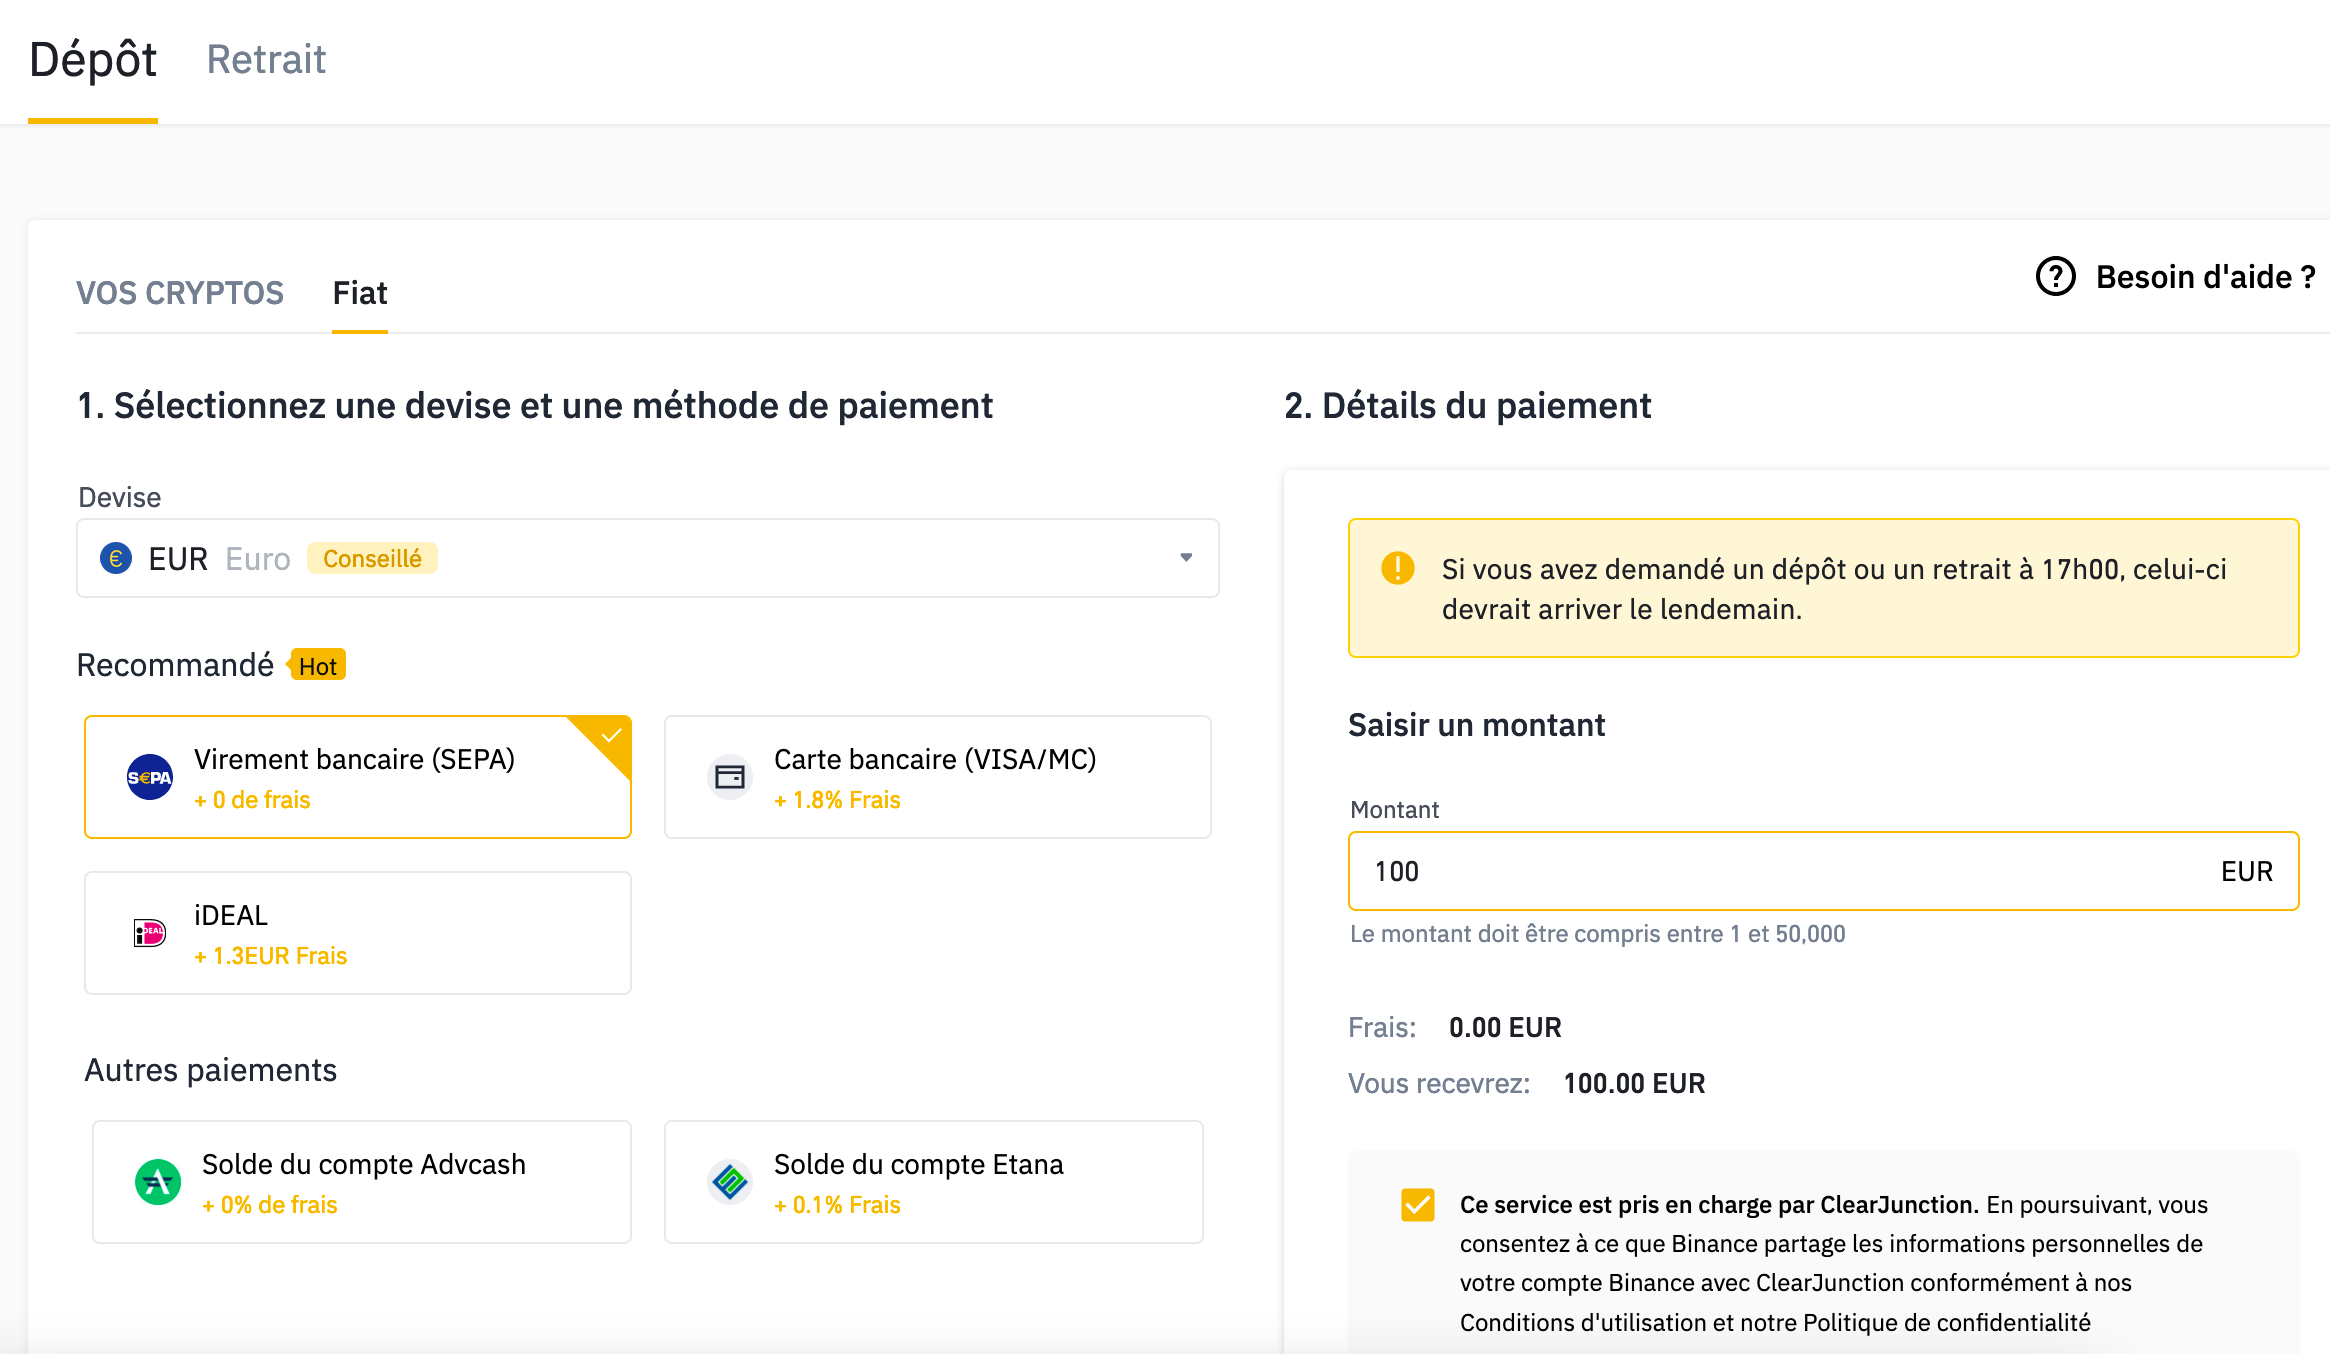2330x1354 pixels.
Task: Click the Hot badge next to Recommandé
Action: coord(317,666)
